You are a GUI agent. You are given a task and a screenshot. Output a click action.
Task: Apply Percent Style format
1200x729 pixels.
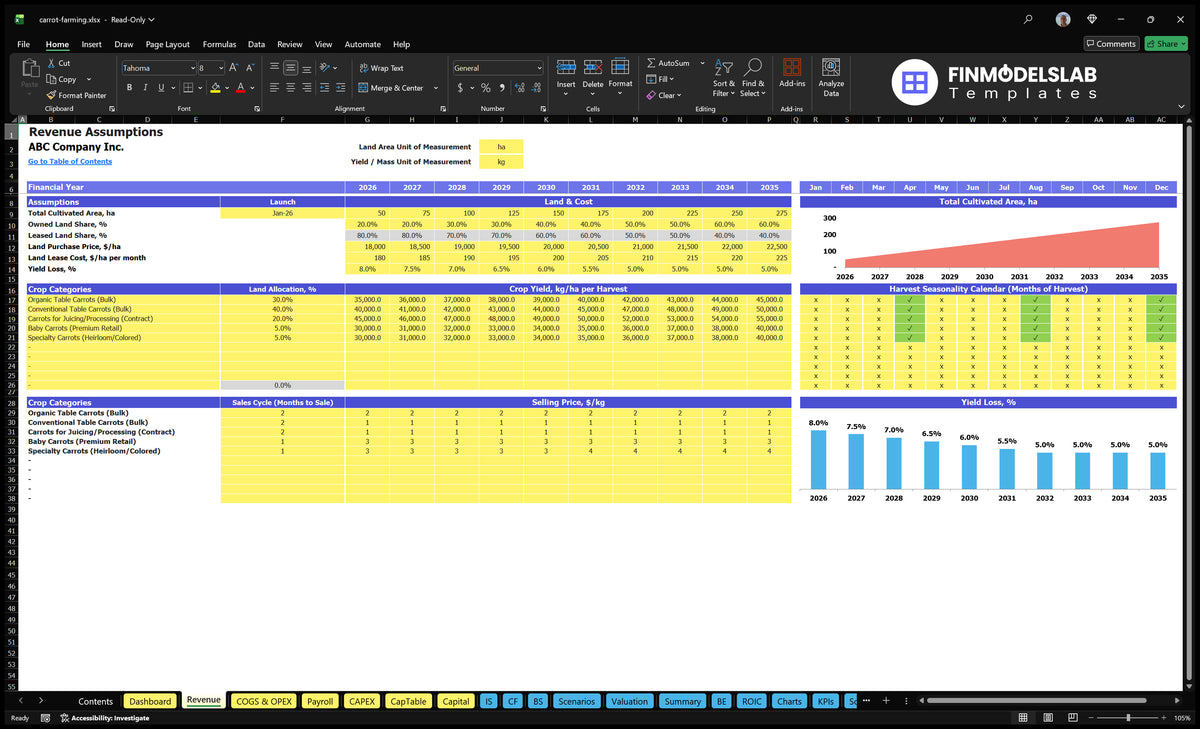coord(486,88)
